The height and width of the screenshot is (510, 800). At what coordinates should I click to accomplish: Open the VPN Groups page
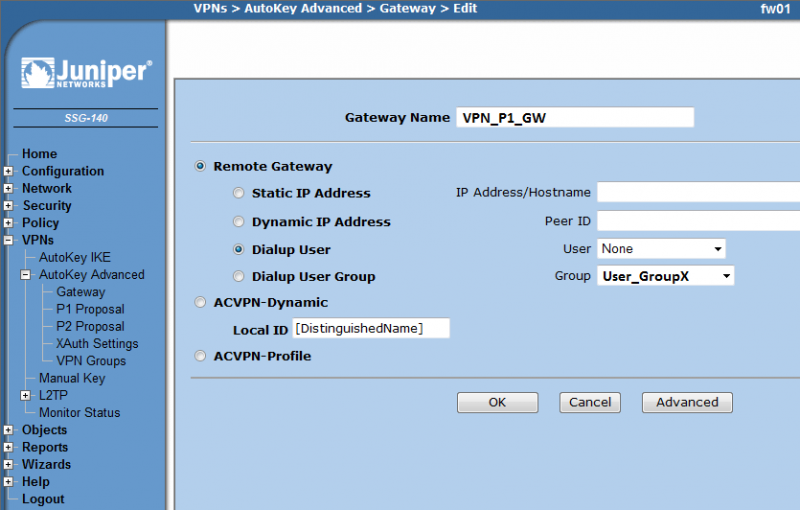tap(91, 361)
